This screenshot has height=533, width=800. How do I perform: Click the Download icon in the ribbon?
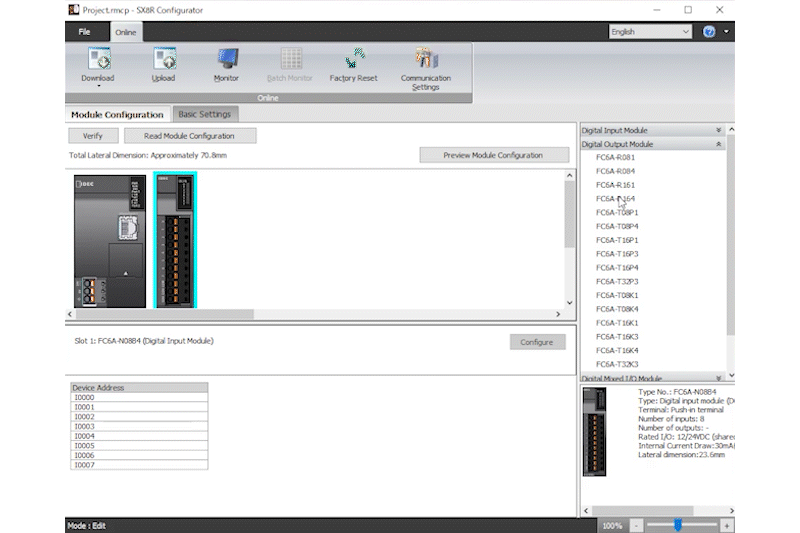coord(98,58)
